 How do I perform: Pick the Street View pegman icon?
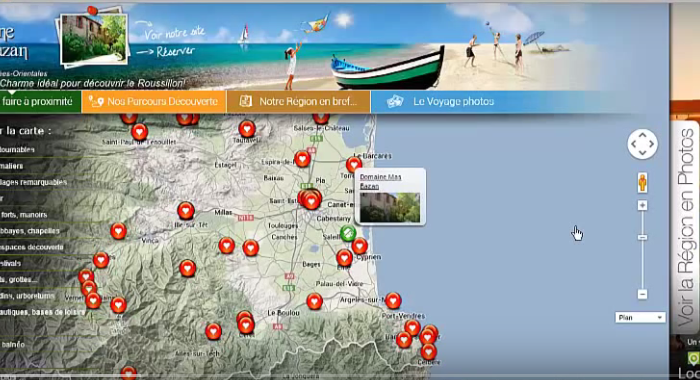click(x=642, y=182)
